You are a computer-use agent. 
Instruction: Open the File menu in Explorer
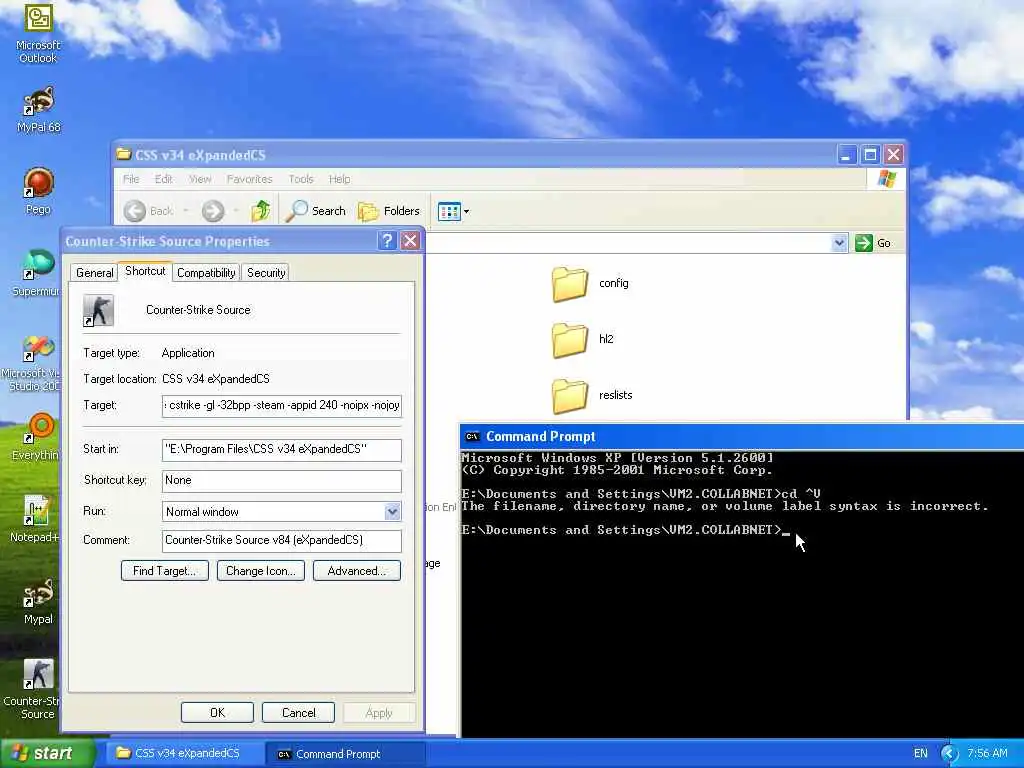(131, 179)
